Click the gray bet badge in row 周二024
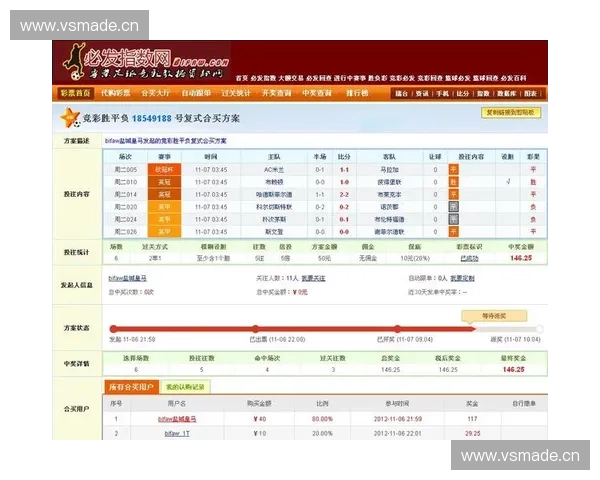Screen dimensions: 600x480 pyautogui.click(x=453, y=219)
